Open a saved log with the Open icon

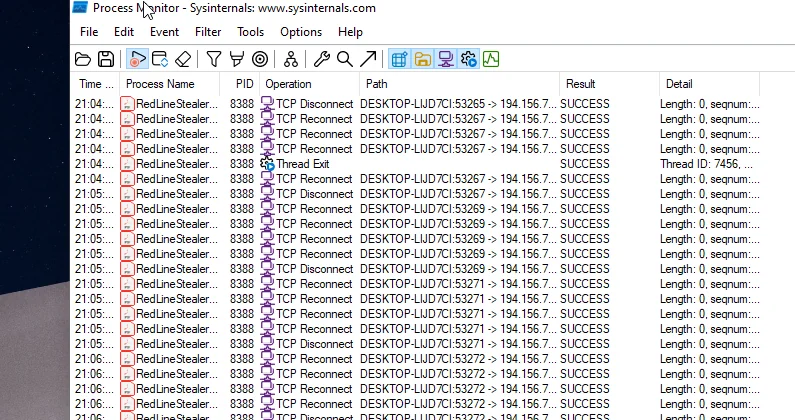coord(83,59)
